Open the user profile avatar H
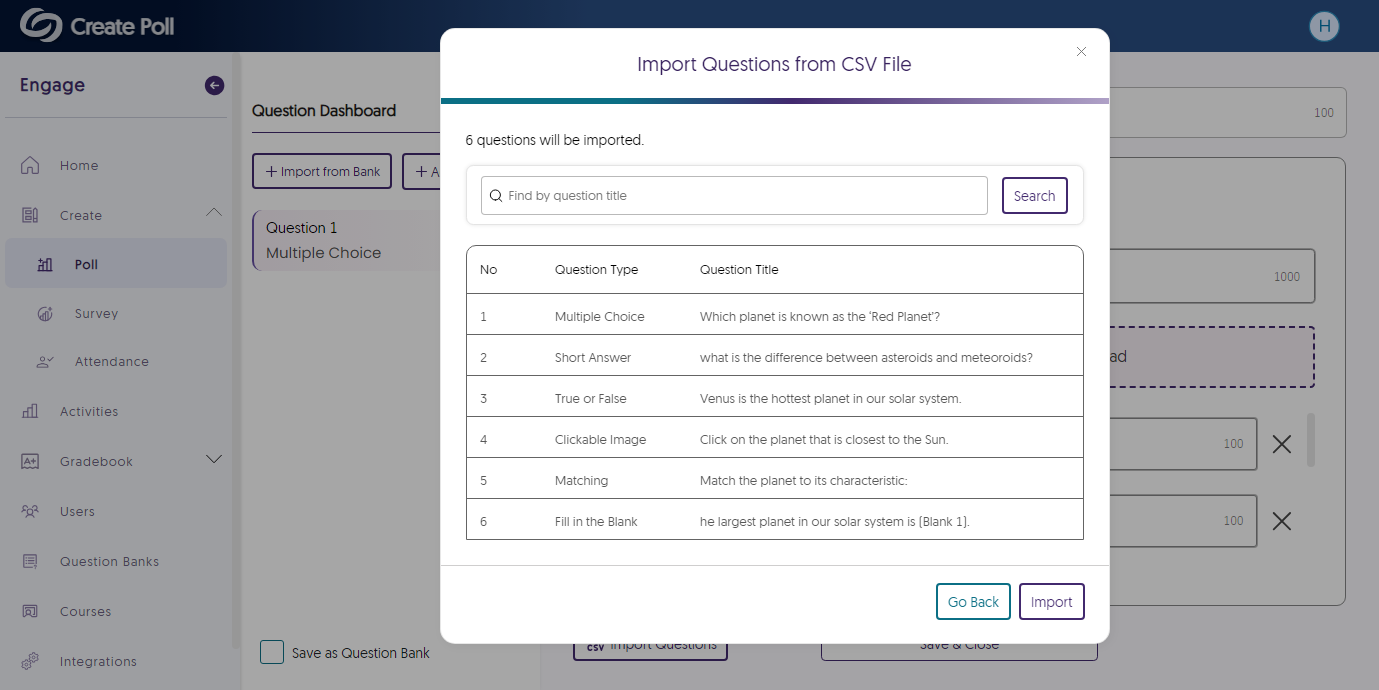This screenshot has width=1379, height=690. (x=1324, y=26)
